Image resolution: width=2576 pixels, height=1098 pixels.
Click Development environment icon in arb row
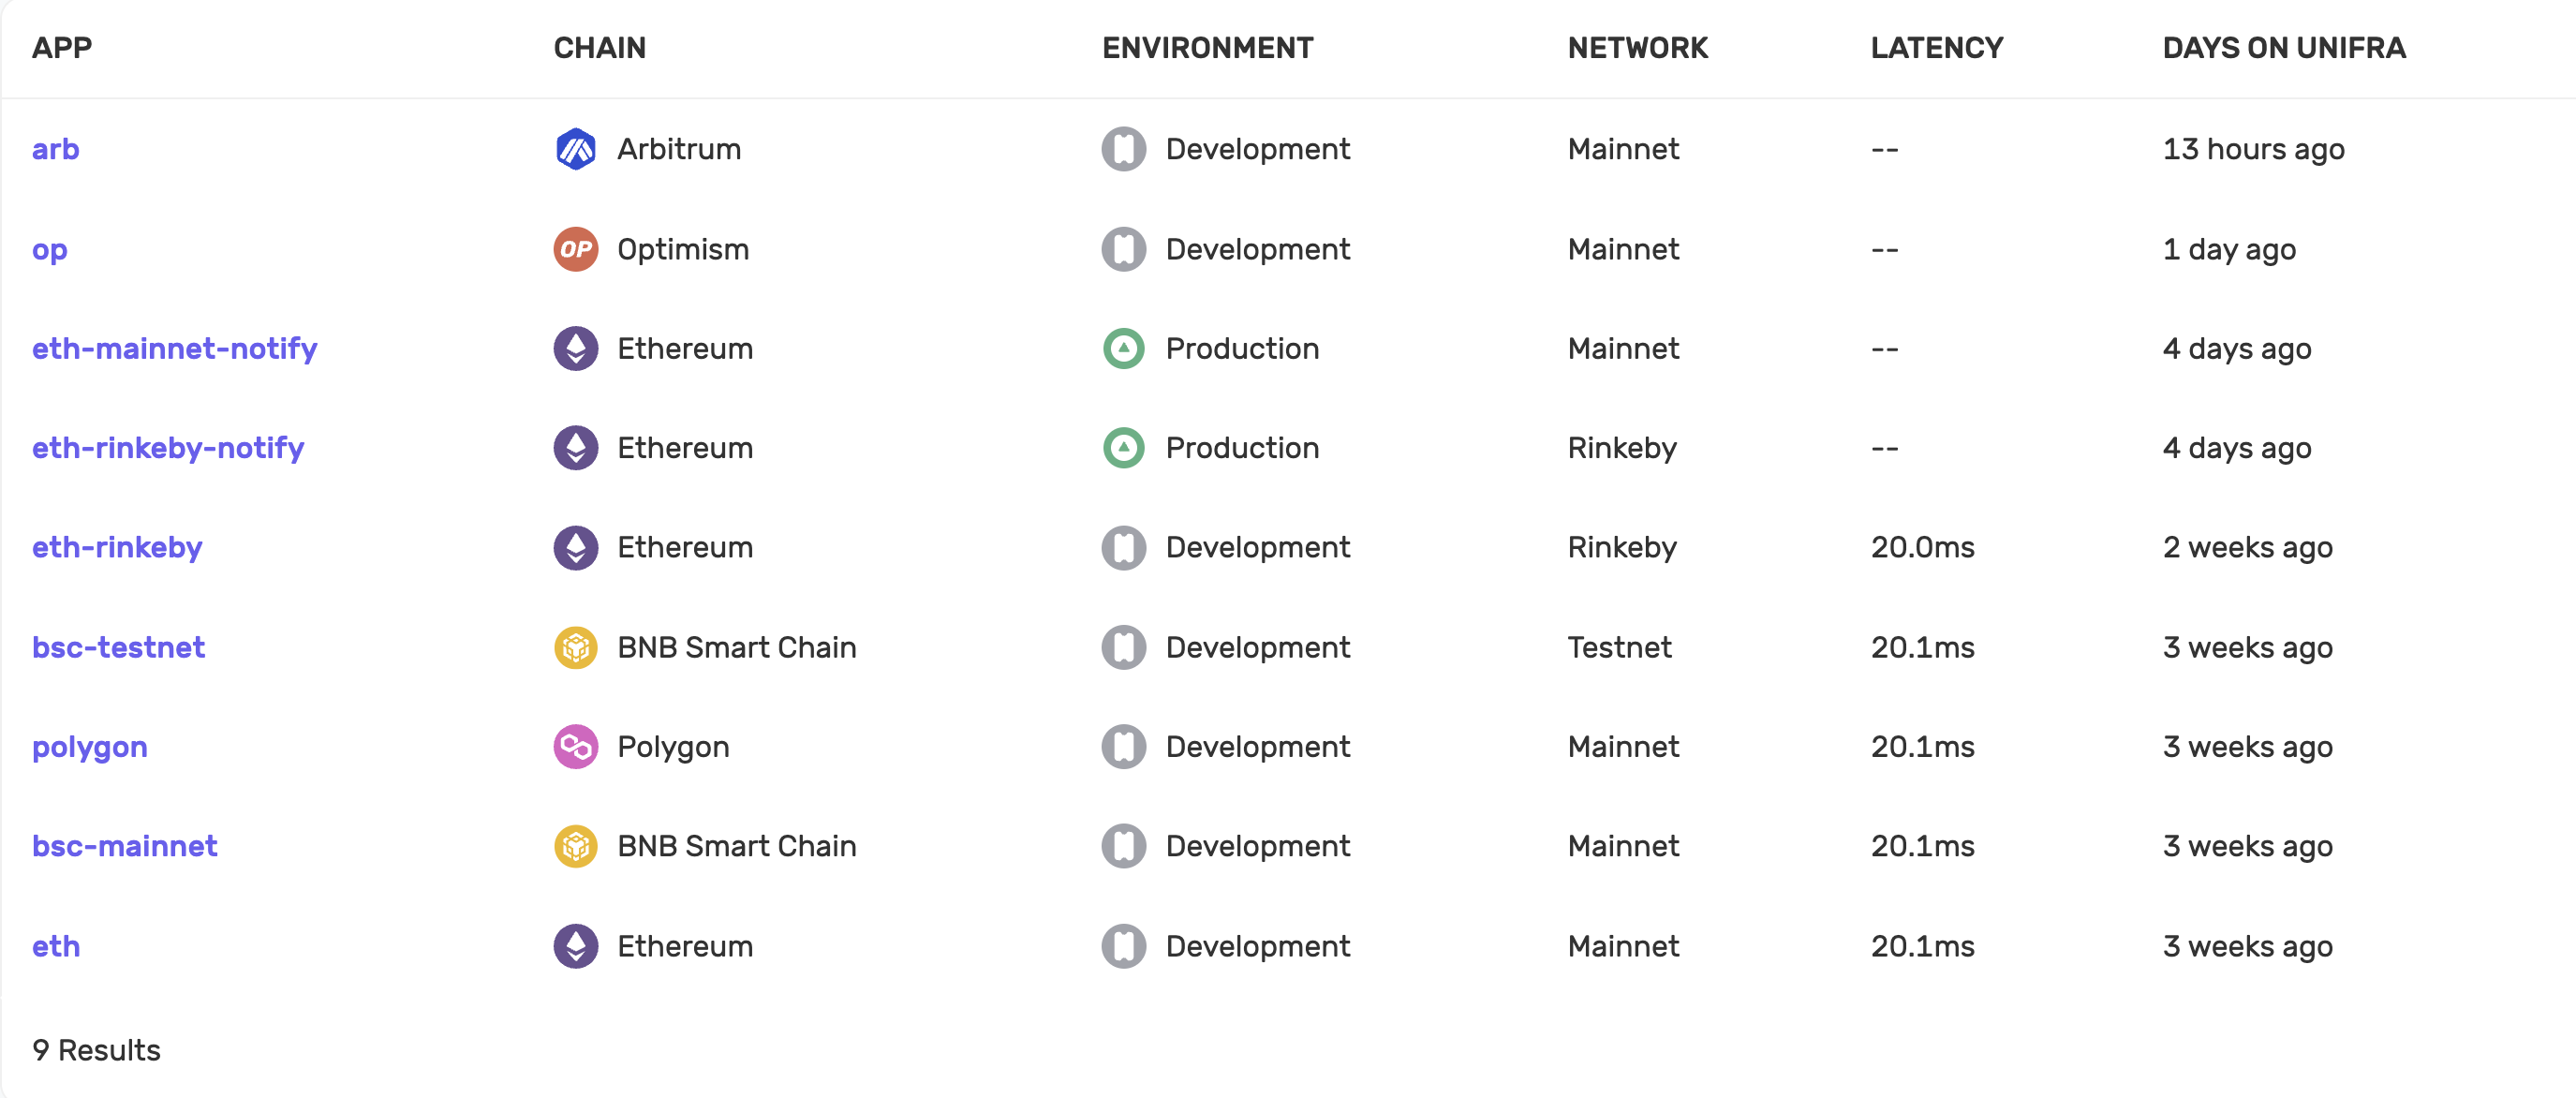pos(1123,149)
